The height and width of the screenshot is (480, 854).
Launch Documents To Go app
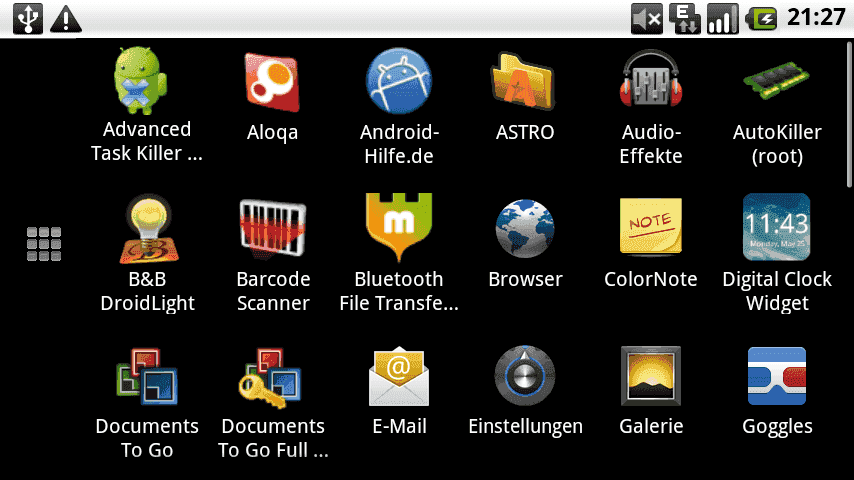coord(147,376)
